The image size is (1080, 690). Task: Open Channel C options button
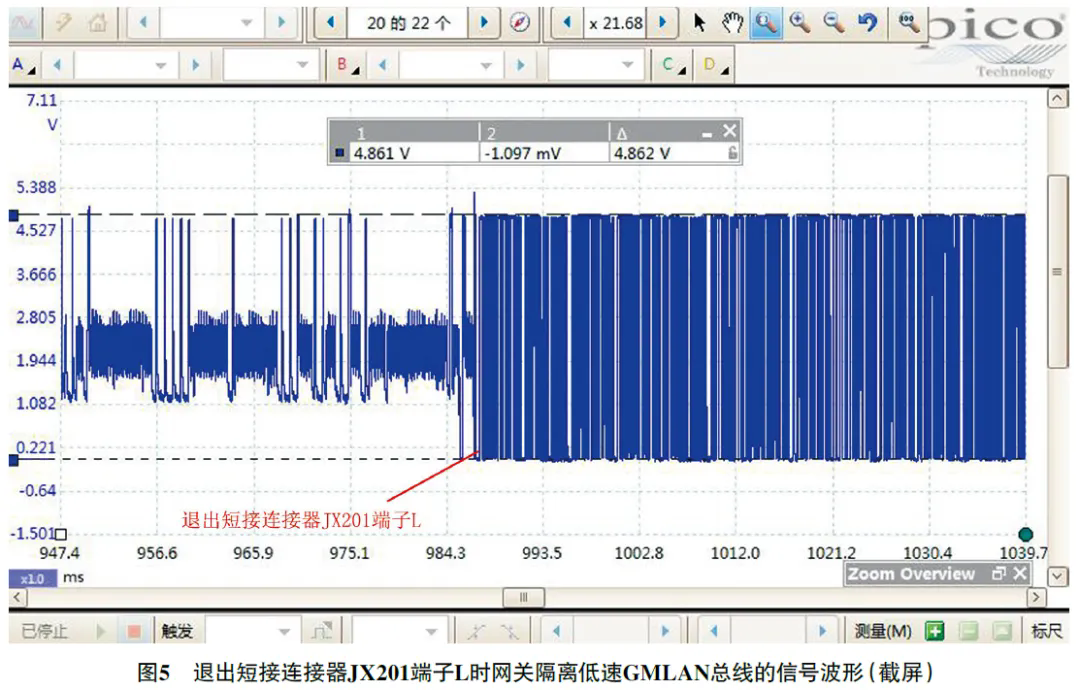pyautogui.click(x=673, y=65)
